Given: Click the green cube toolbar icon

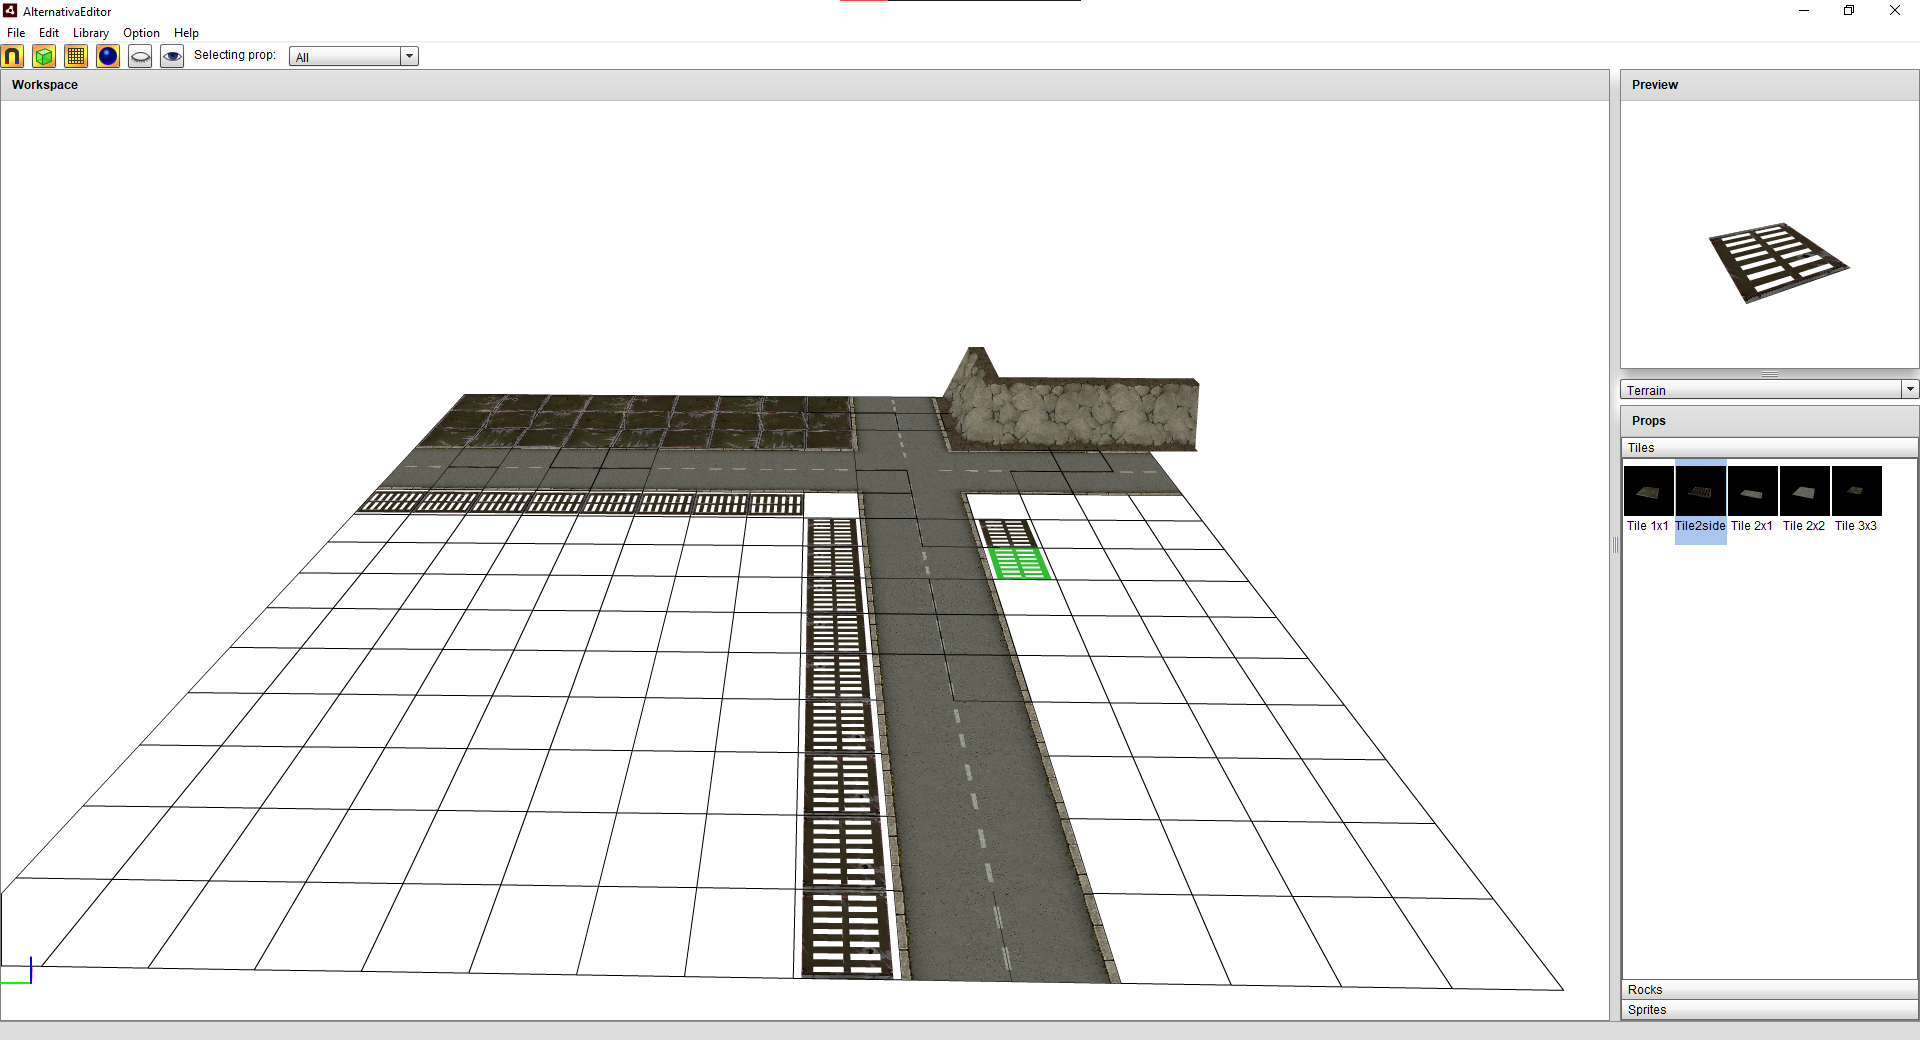Looking at the screenshot, I should 44,56.
